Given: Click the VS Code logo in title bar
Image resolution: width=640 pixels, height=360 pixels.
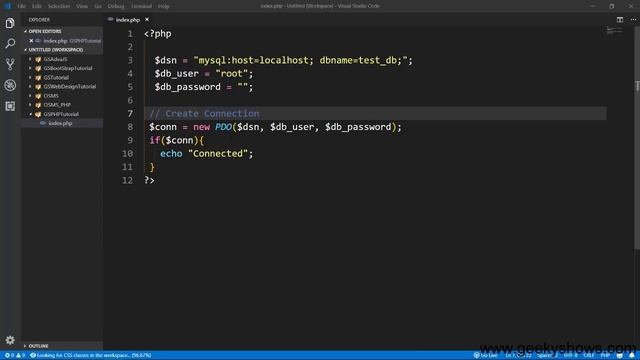Looking at the screenshot, I should click(7, 6).
